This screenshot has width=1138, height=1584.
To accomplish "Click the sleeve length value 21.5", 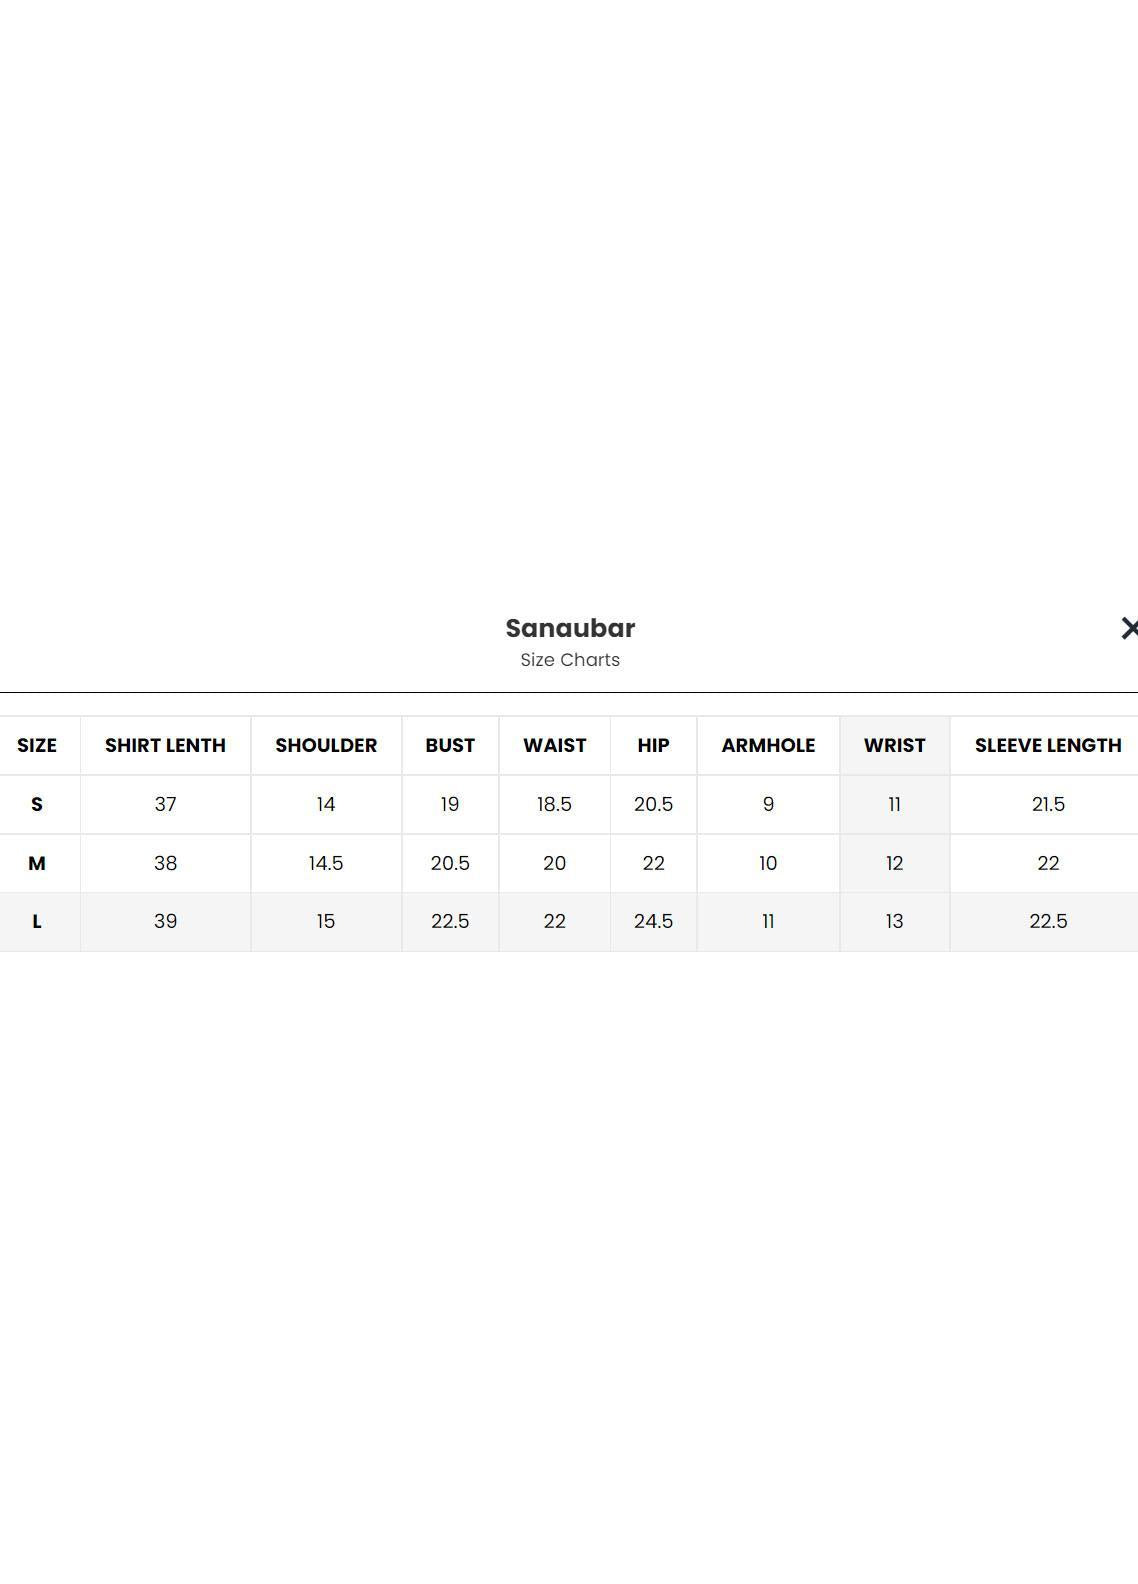I will pyautogui.click(x=1048, y=804).
